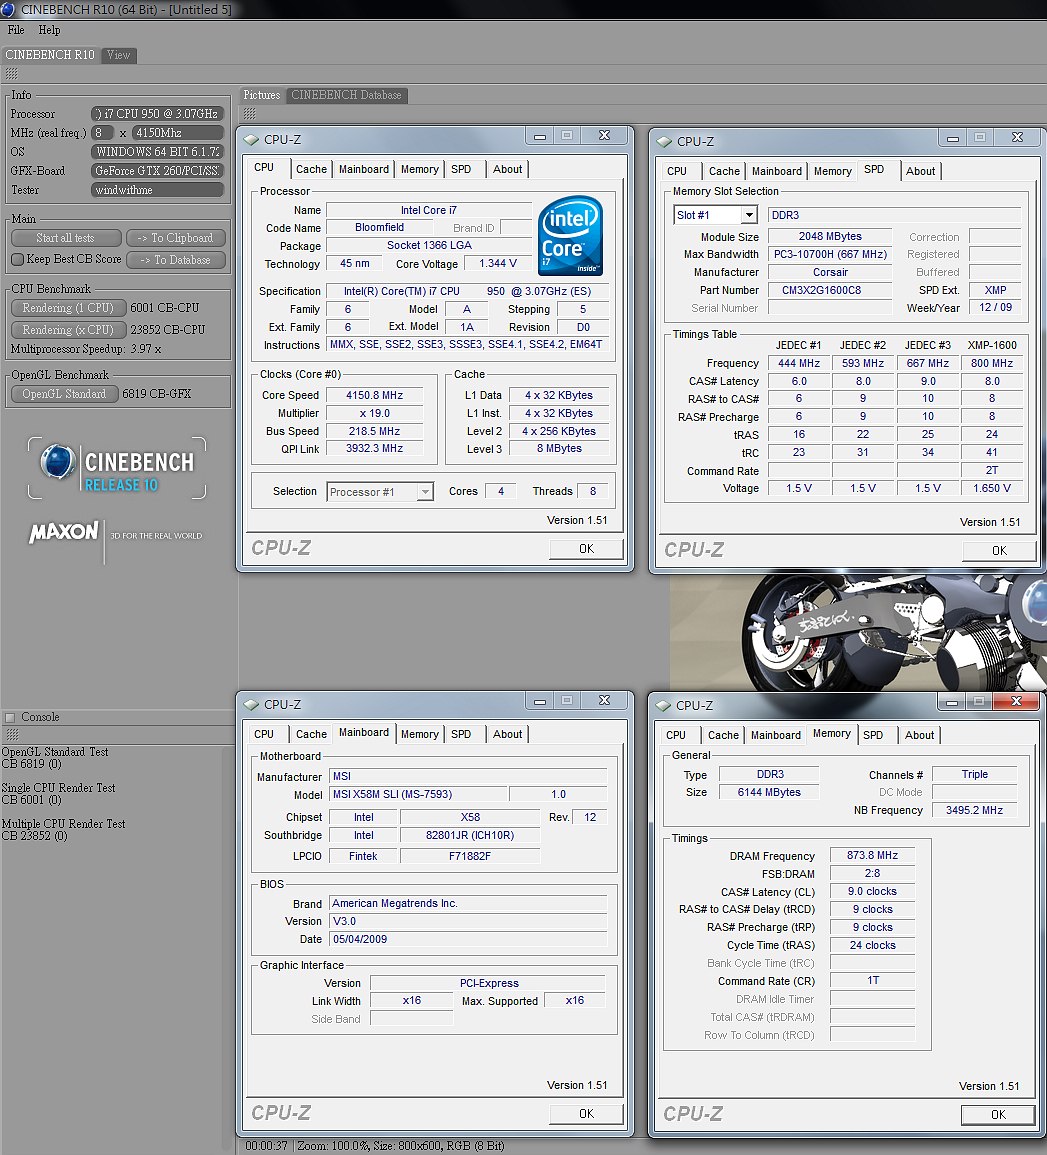Click the CPU-Z icon of the Processor window title bar
The image size is (1047, 1155).
click(x=251, y=139)
